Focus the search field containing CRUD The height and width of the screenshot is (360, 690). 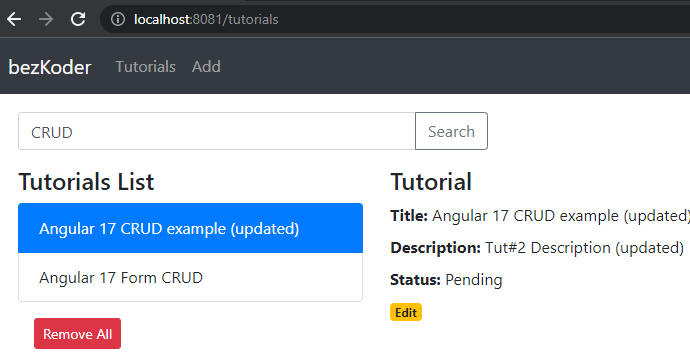coord(217,131)
